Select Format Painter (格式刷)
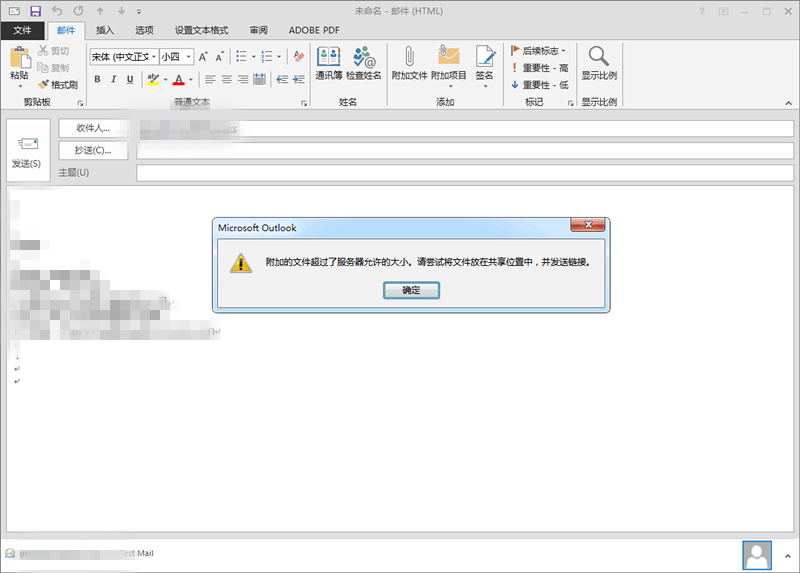Image resolution: width=800 pixels, height=573 pixels. pos(58,85)
